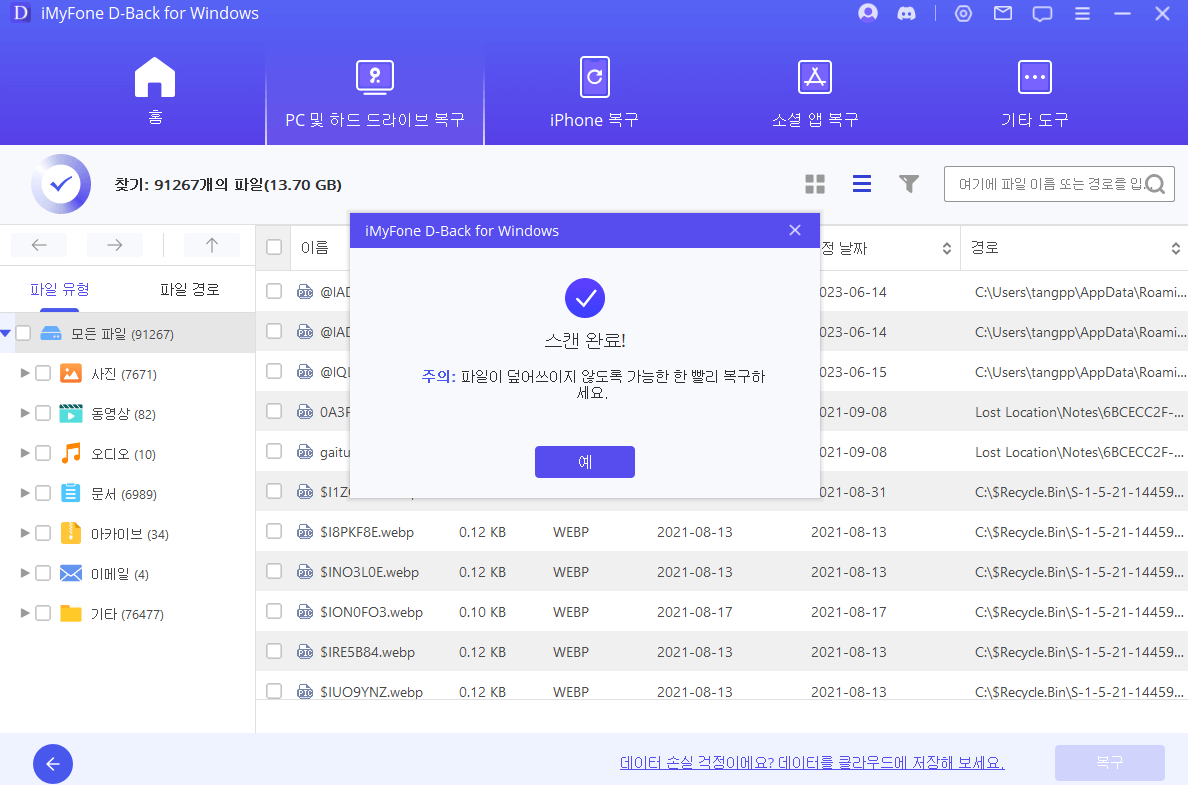Open the 기타 도구 tab
Image resolution: width=1188 pixels, height=785 pixels.
[1035, 92]
